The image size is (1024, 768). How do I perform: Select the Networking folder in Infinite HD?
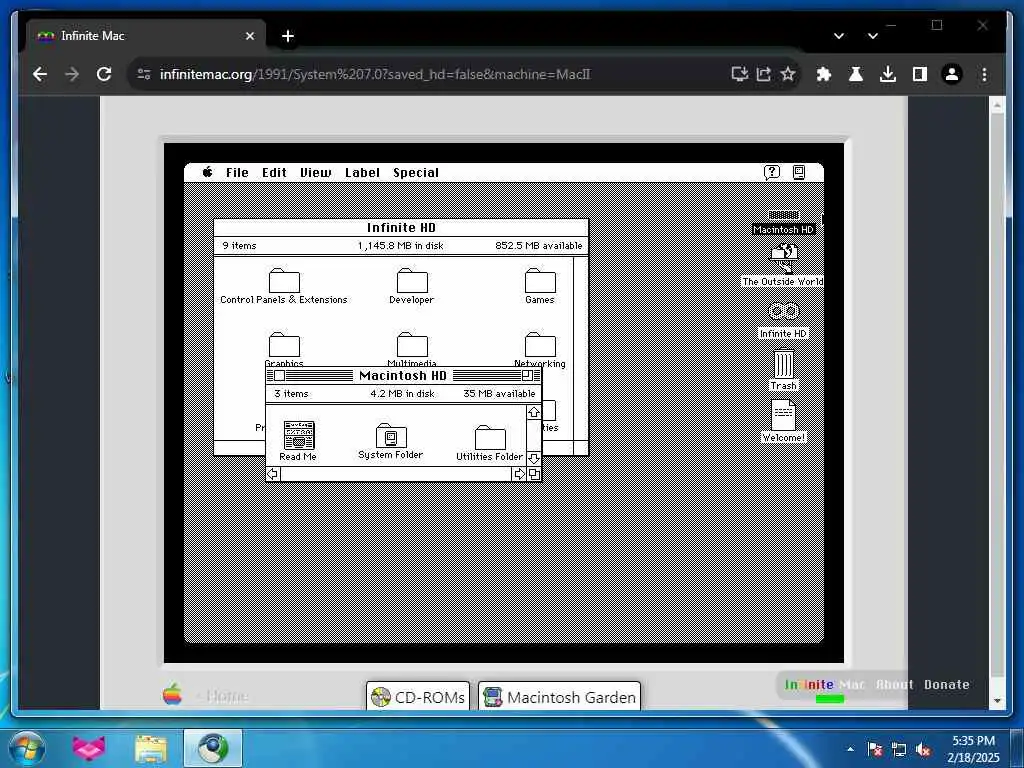pyautogui.click(x=540, y=349)
